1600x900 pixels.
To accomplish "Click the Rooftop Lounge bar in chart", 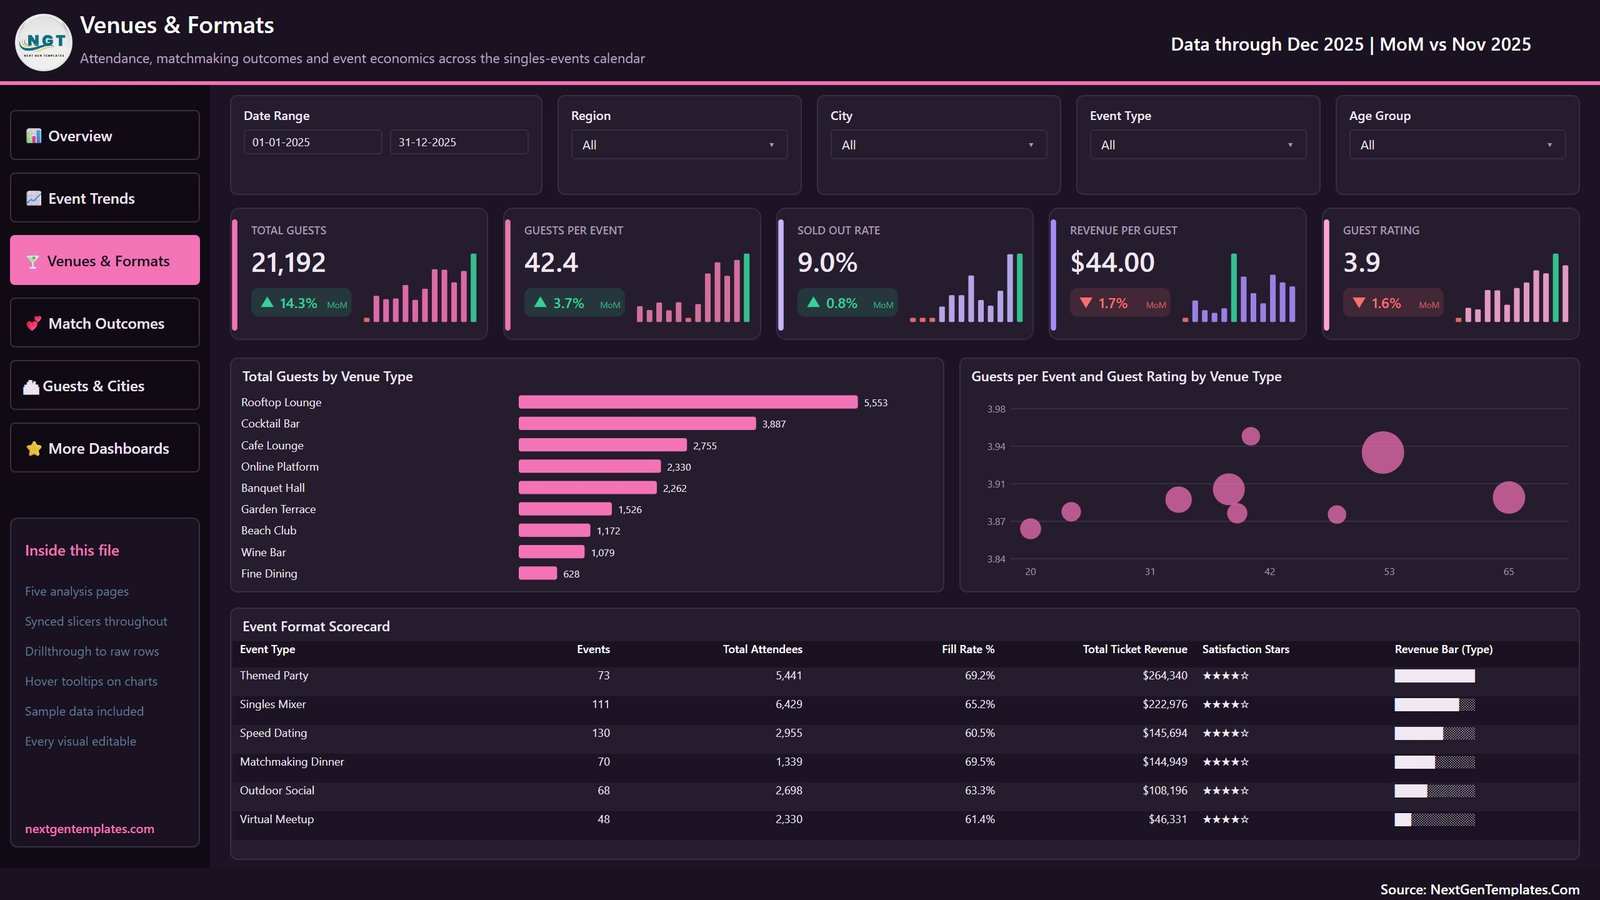I will coord(688,402).
